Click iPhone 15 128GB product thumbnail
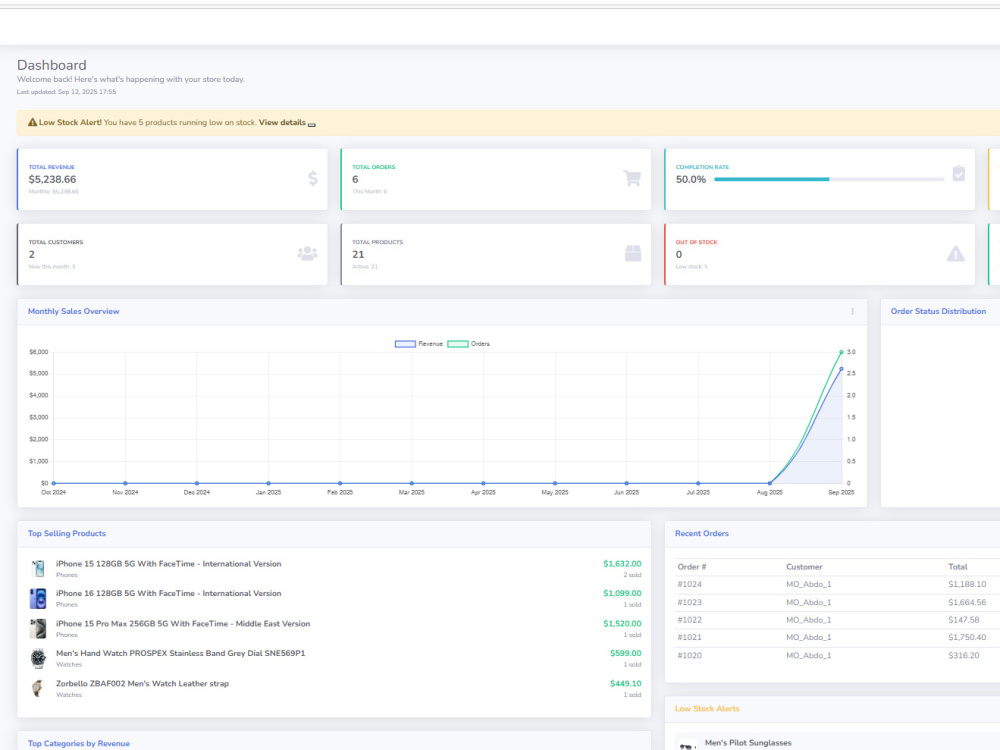The image size is (1000, 750). [38, 568]
